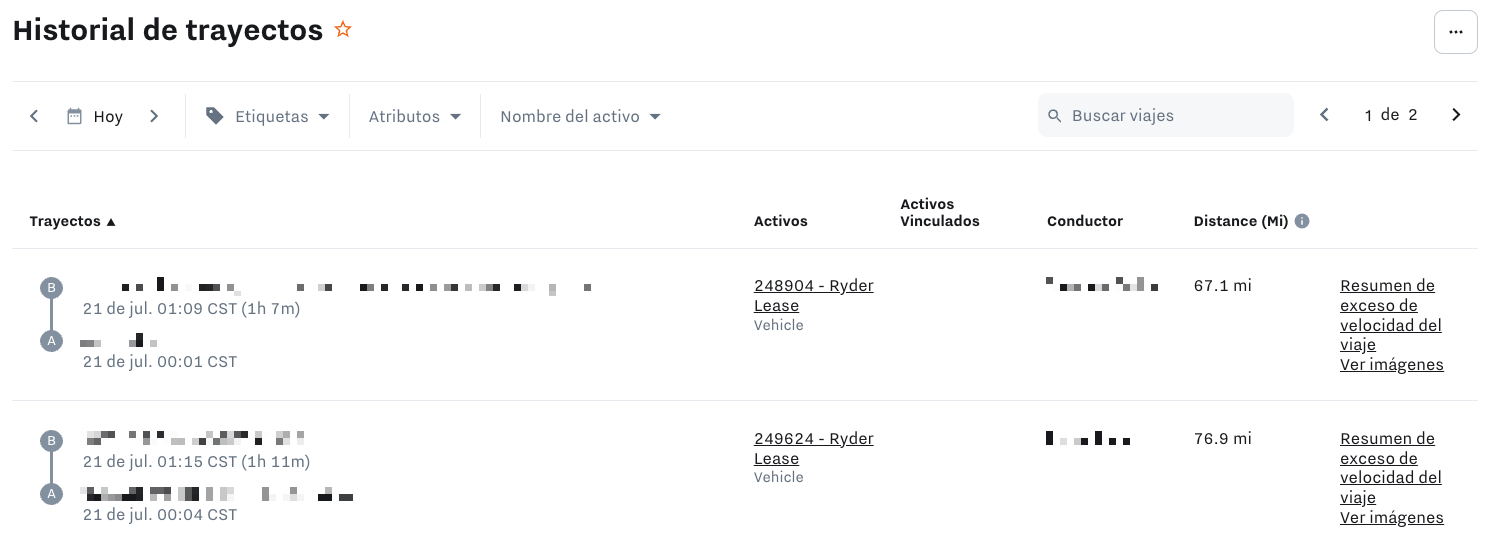Go to previous results page arrow
This screenshot has height=546, width=1490.
pos(1325,115)
